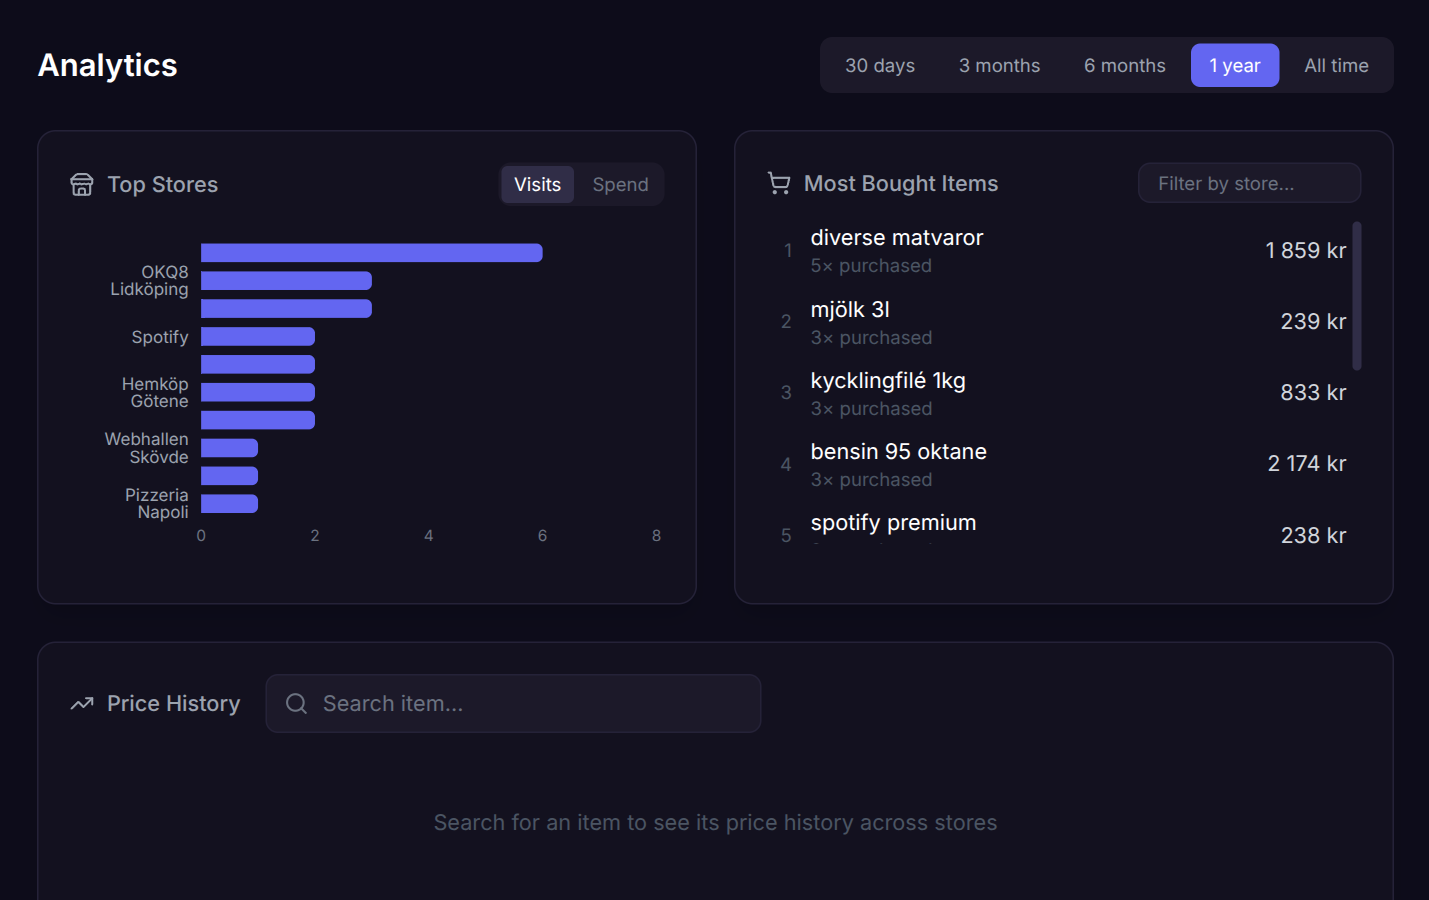Select the mjölk 3l list item

click(x=1060, y=321)
